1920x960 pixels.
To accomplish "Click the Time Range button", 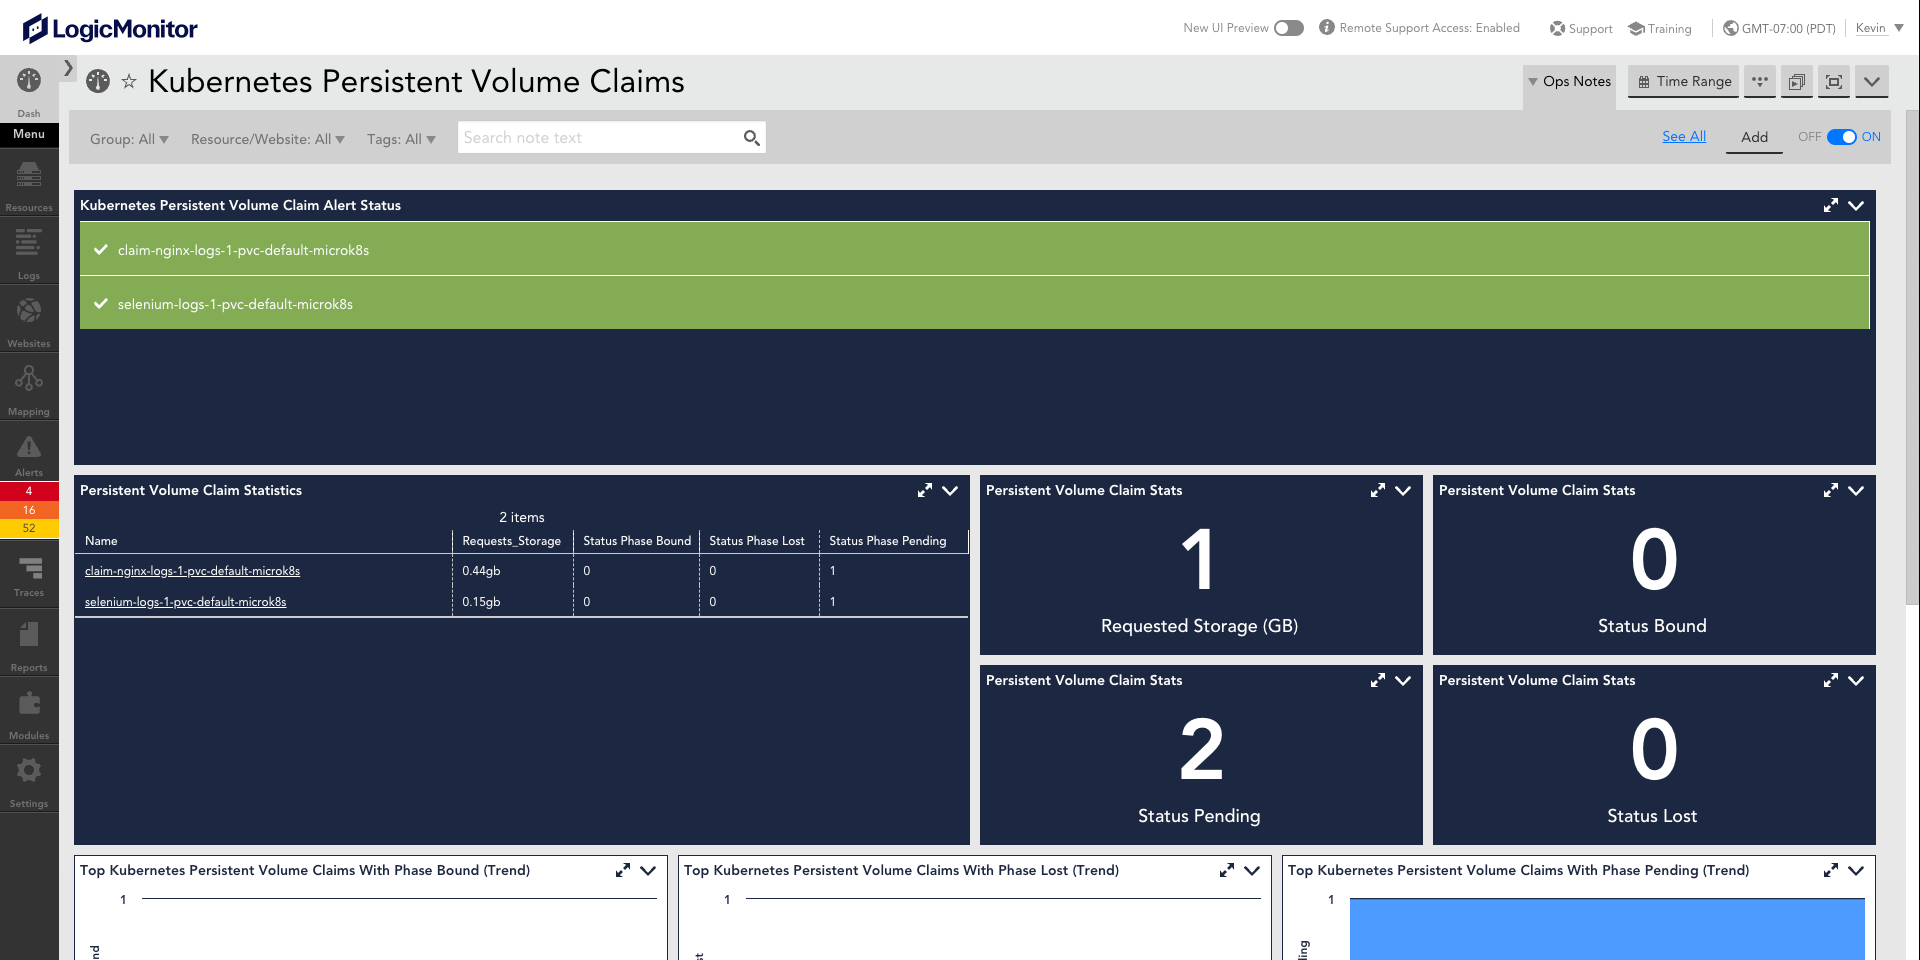I will pos(1683,82).
